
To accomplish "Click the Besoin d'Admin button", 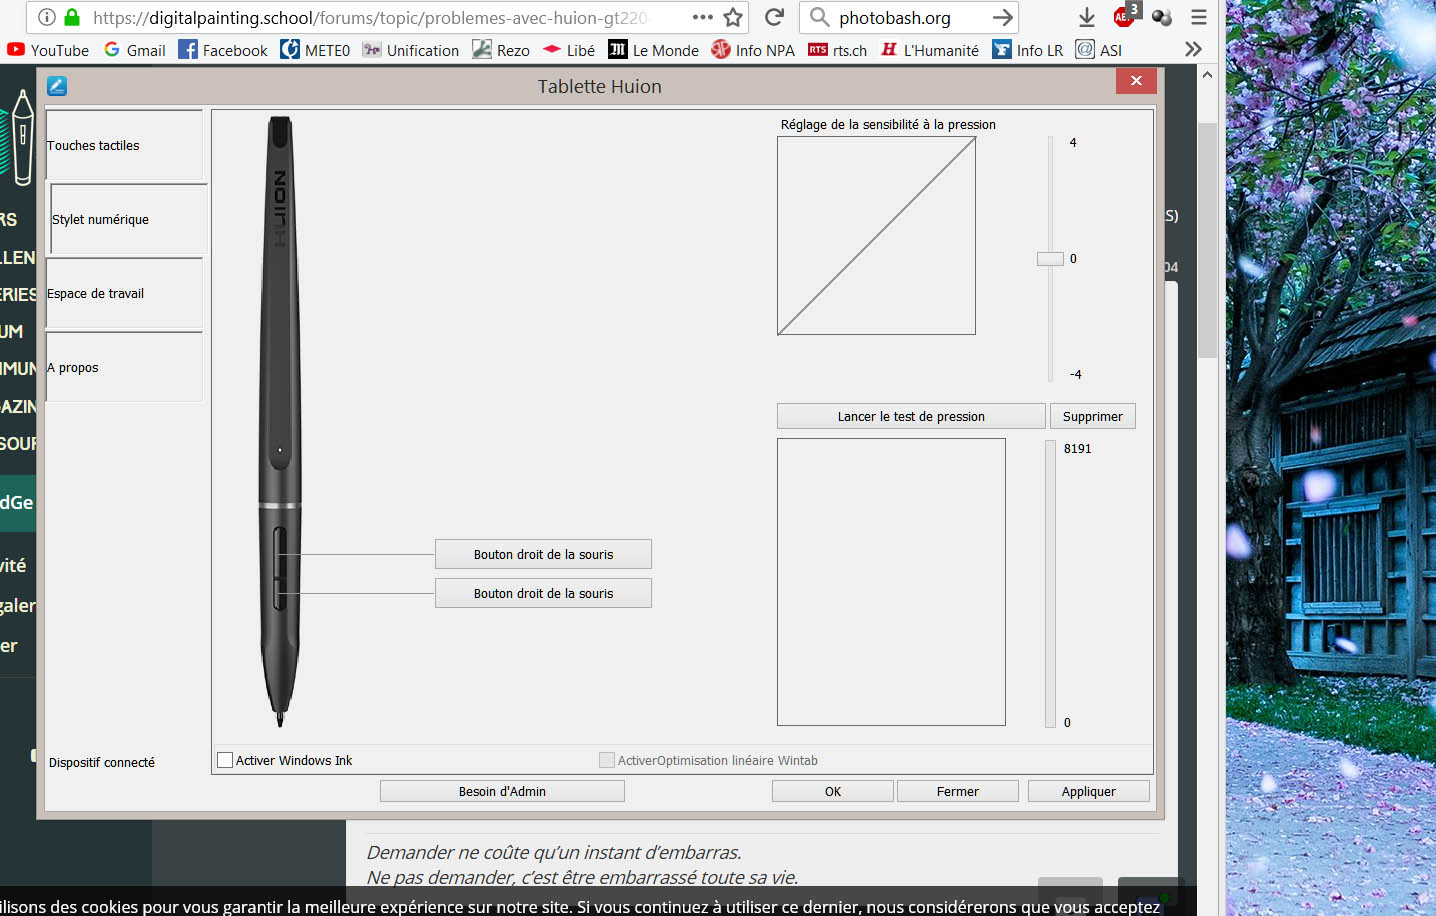I will (x=502, y=791).
